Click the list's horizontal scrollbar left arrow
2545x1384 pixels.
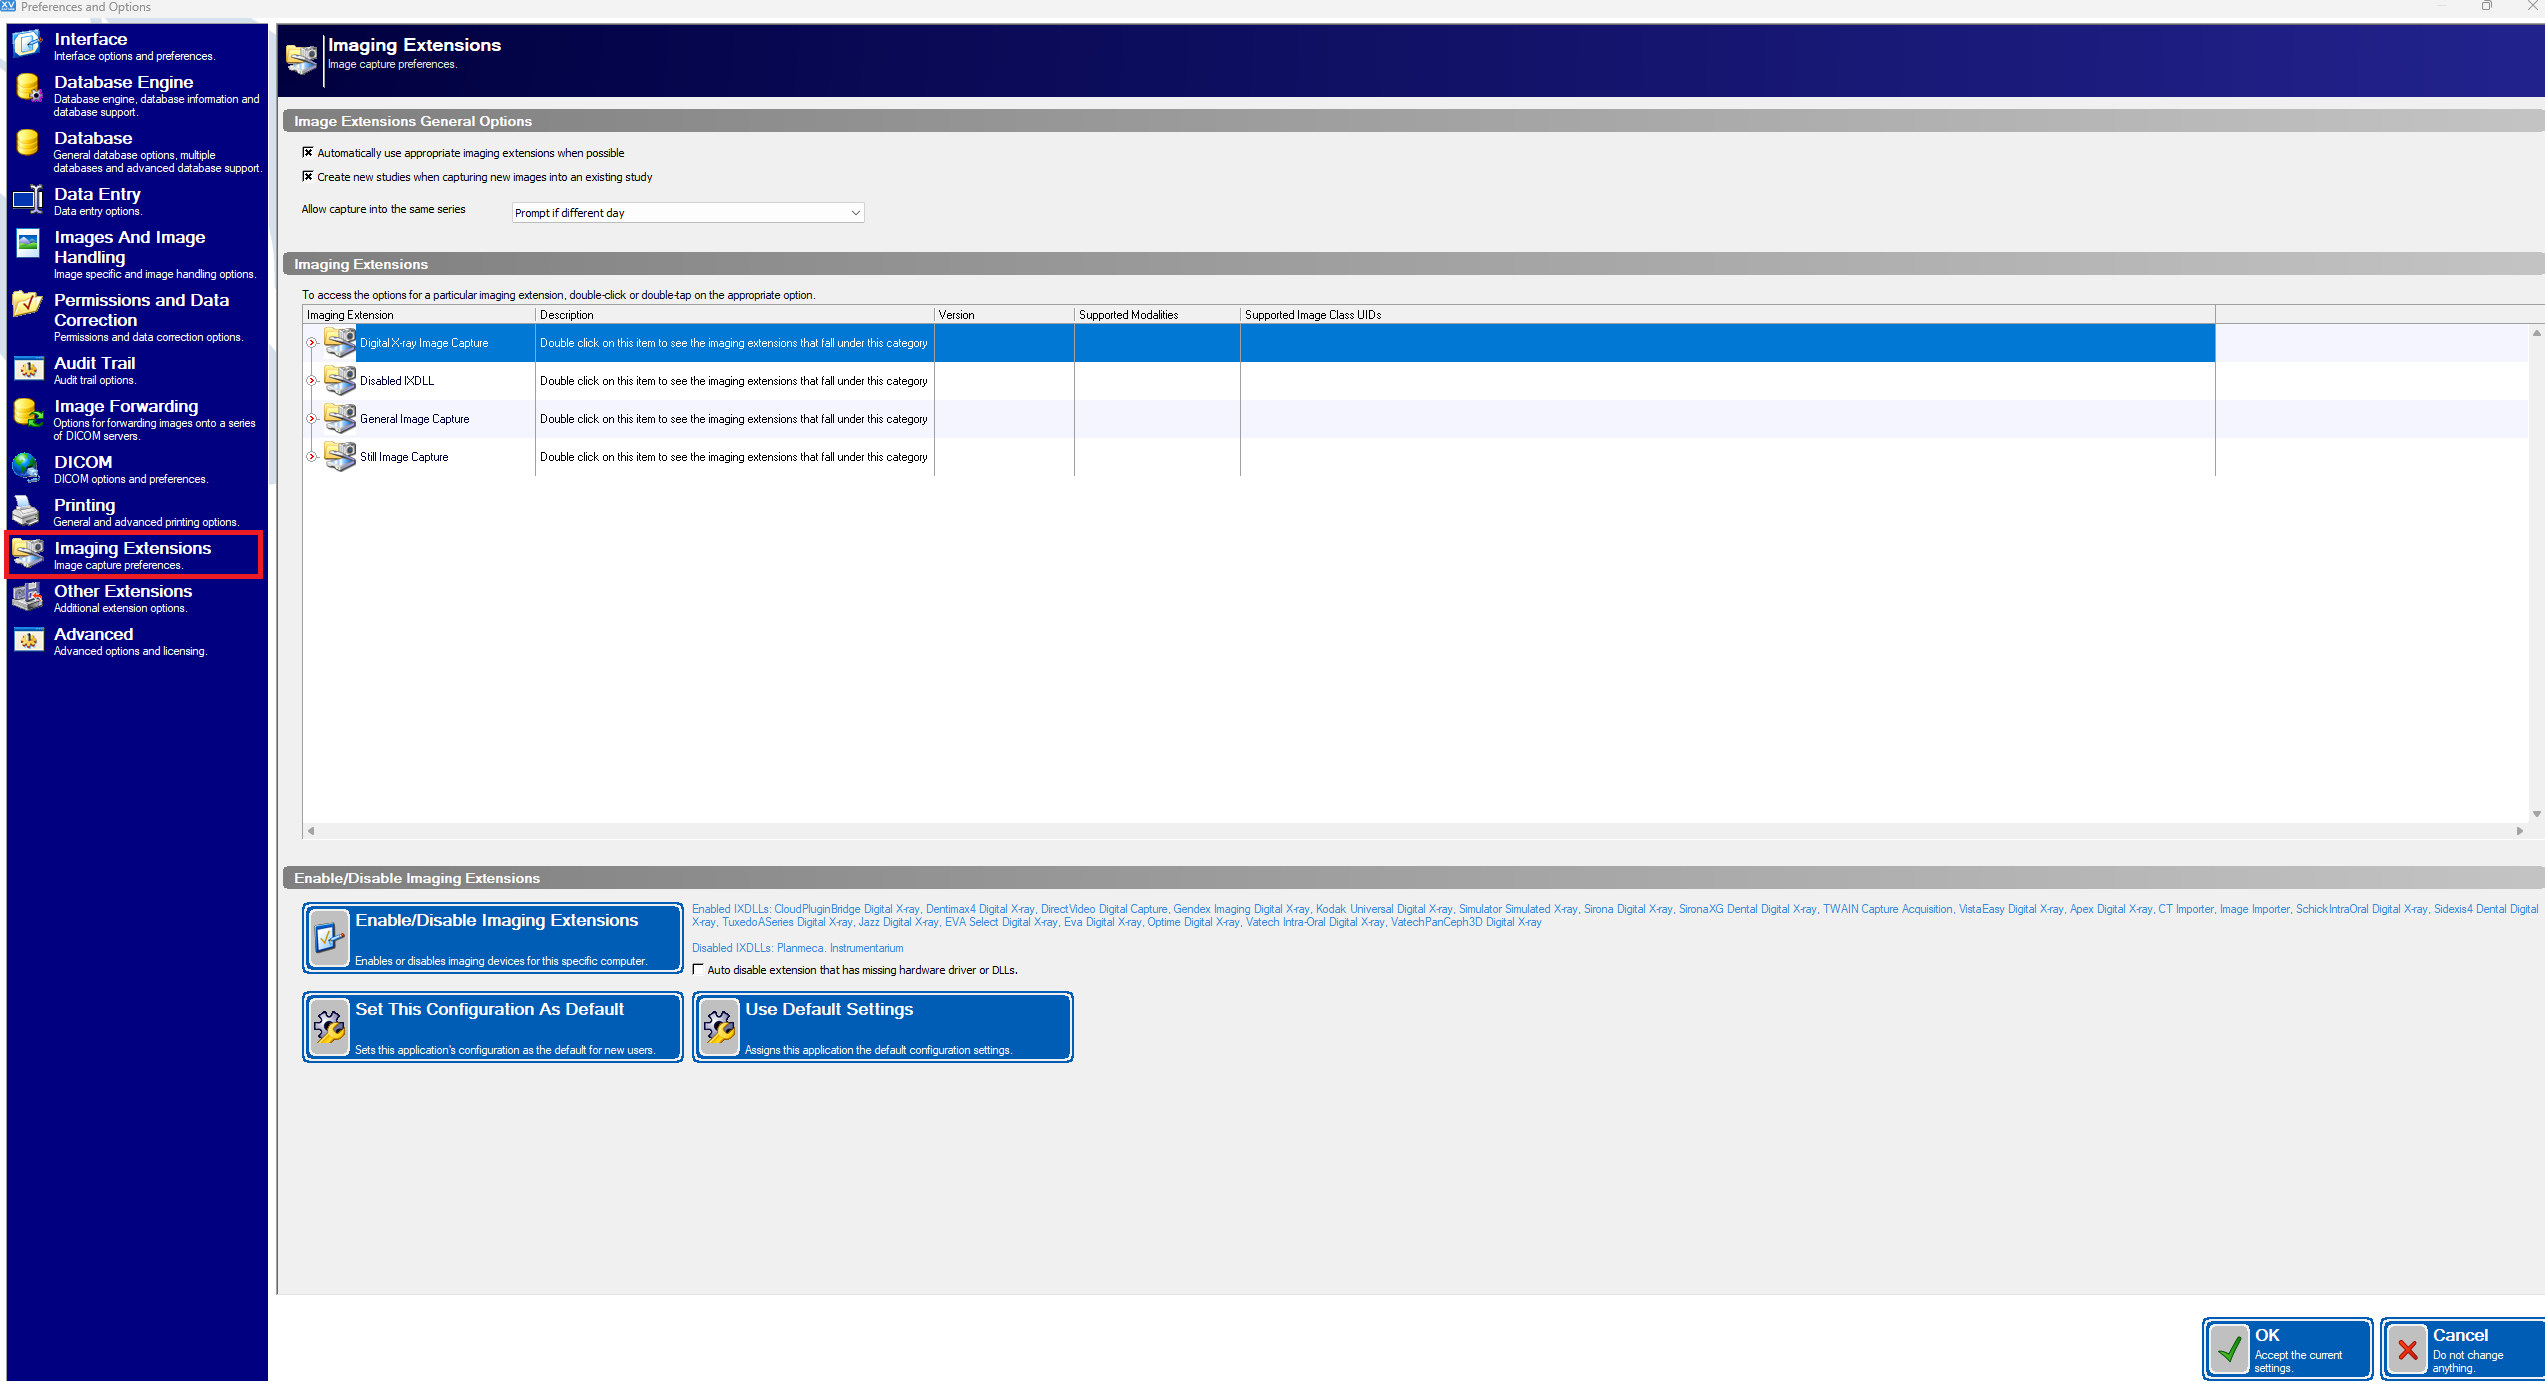[311, 831]
